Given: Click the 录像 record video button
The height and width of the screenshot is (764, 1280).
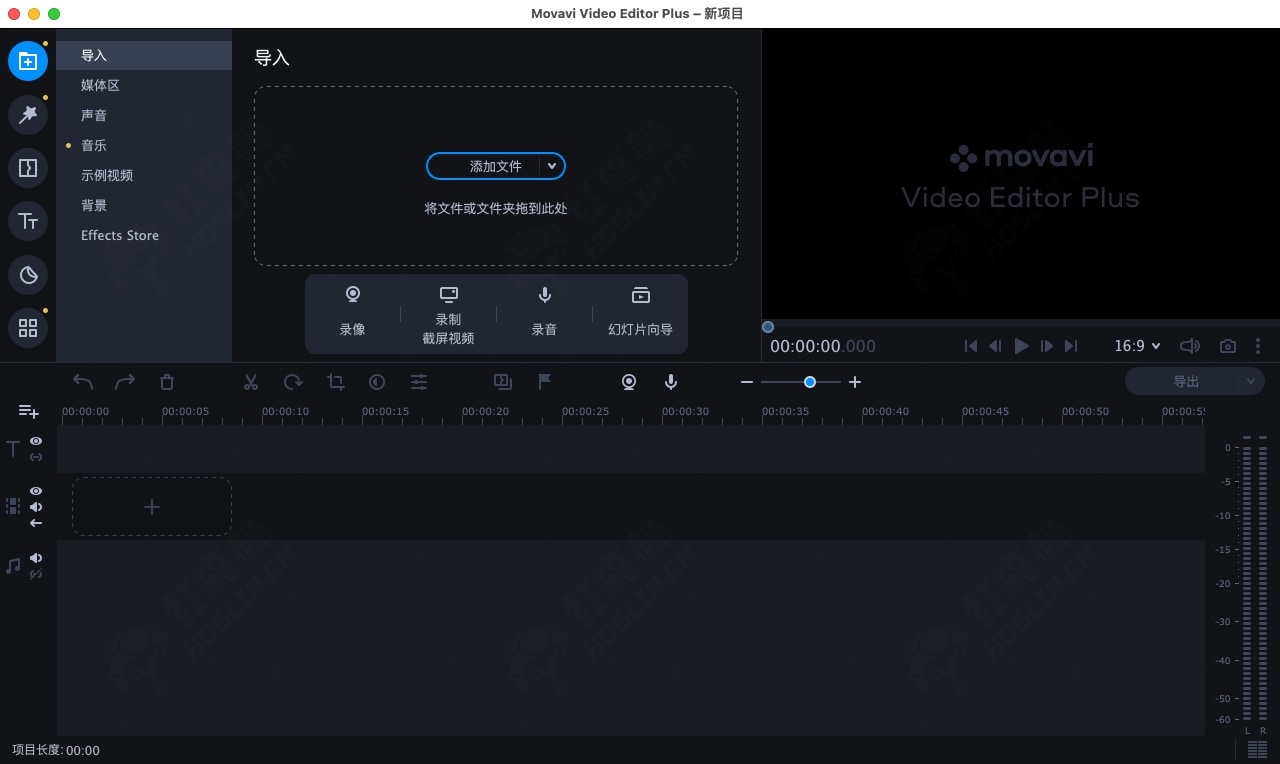Looking at the screenshot, I should [x=352, y=313].
